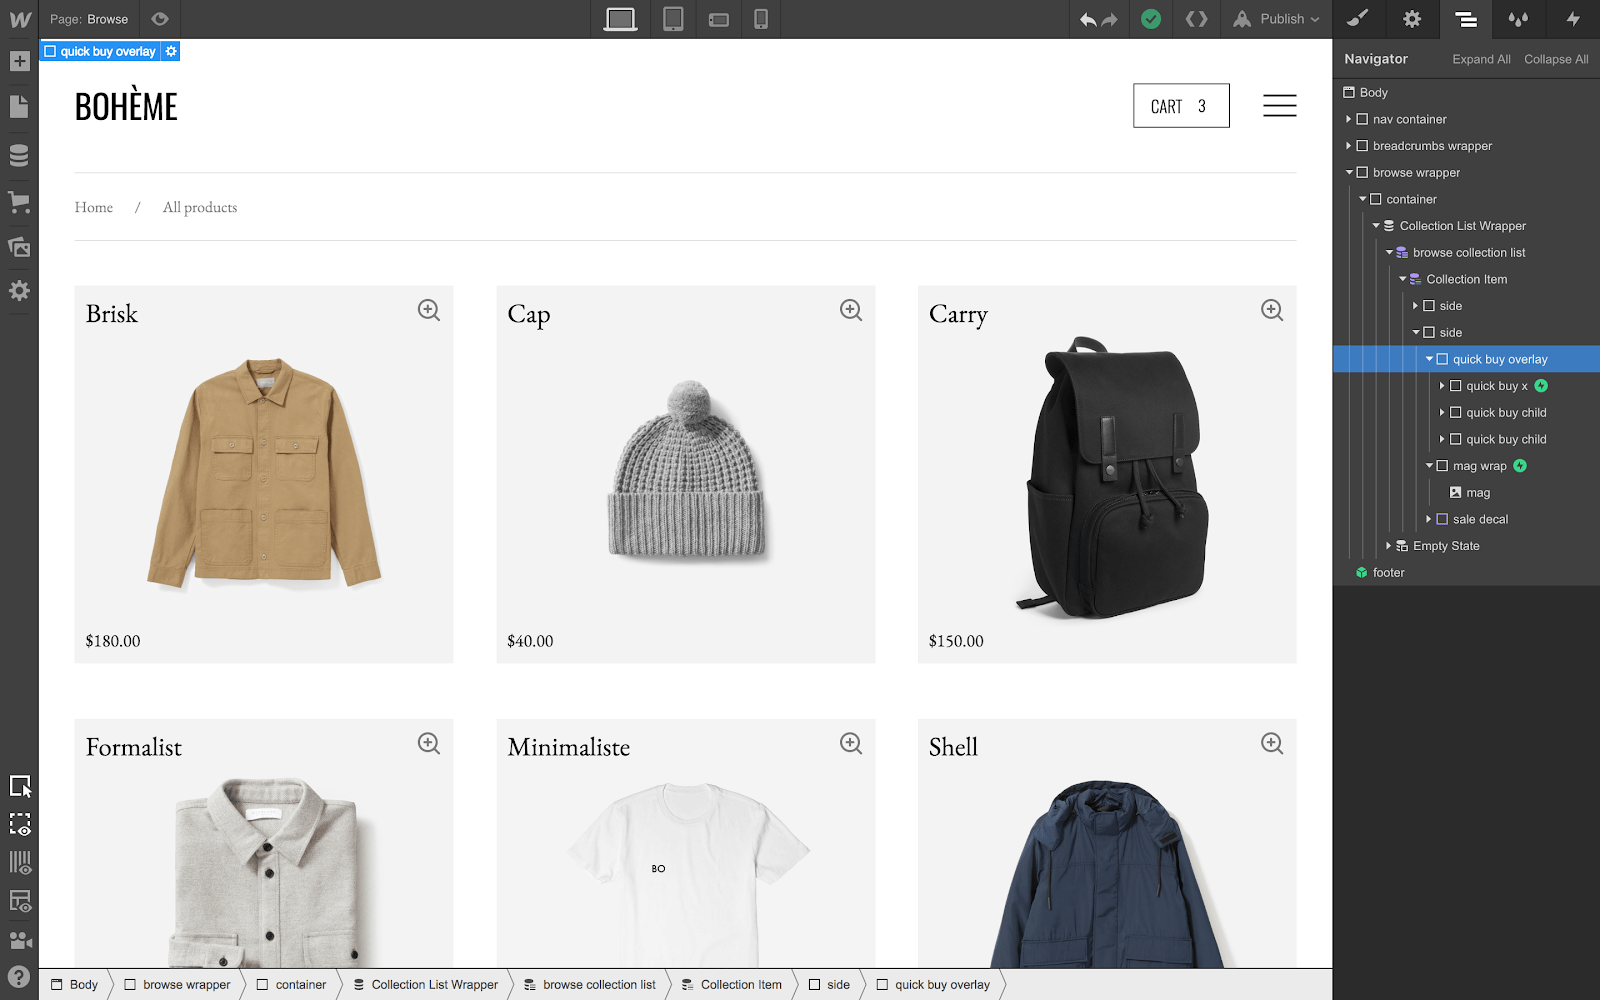Image resolution: width=1600 pixels, height=1000 pixels.
Task: Click the Brisk jacket product image
Action: 264,473
